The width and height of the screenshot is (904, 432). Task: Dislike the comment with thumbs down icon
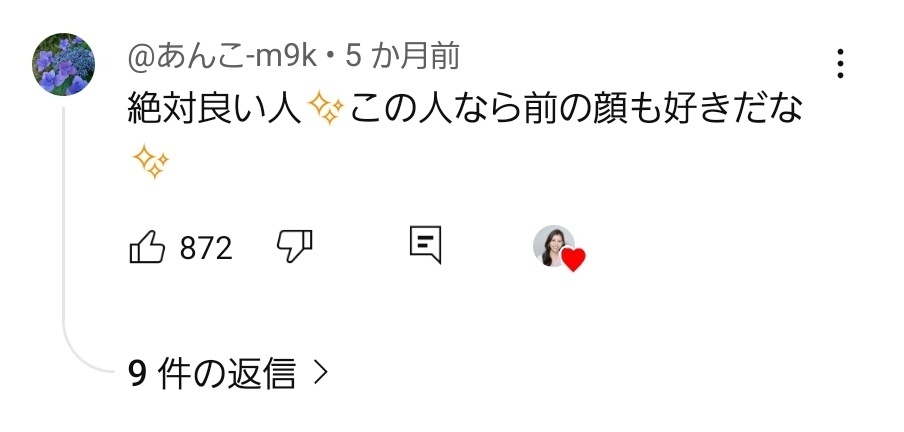[x=295, y=246]
